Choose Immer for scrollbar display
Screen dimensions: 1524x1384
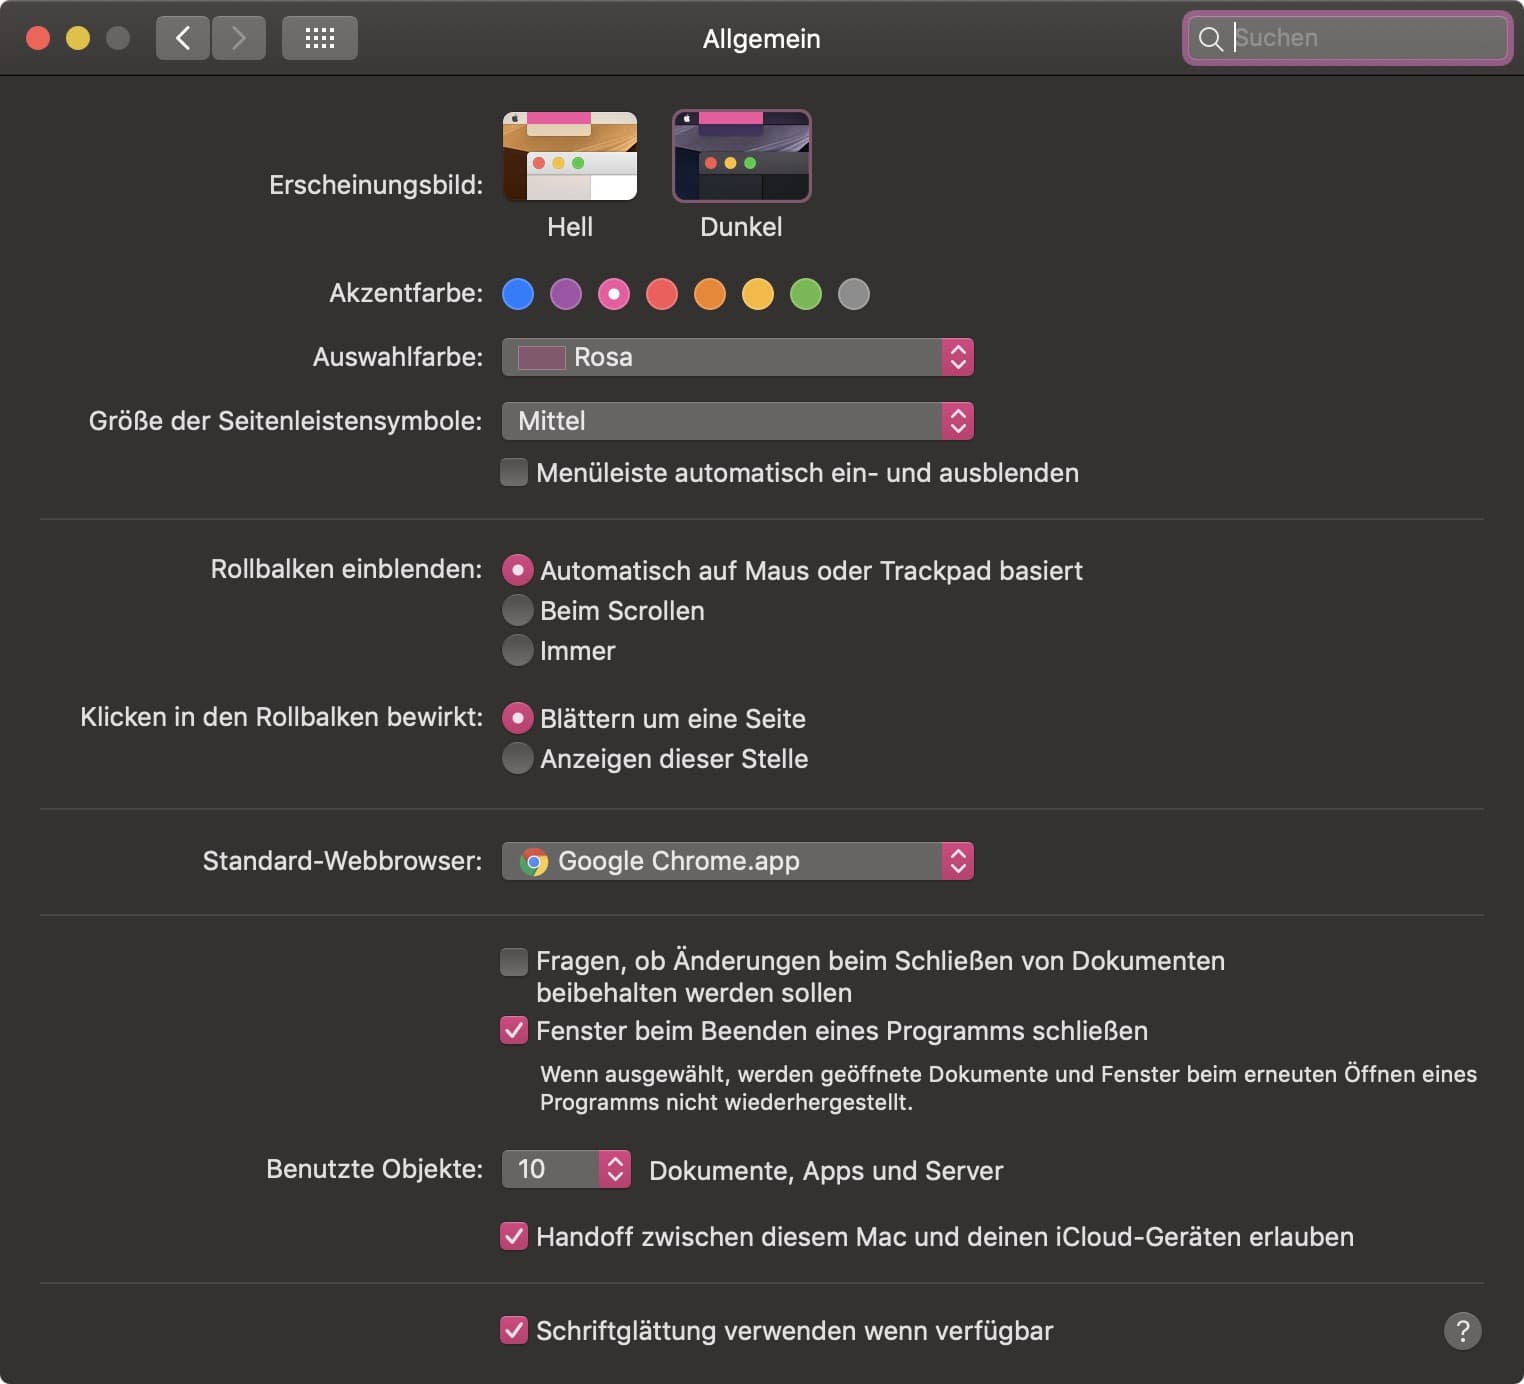click(518, 650)
